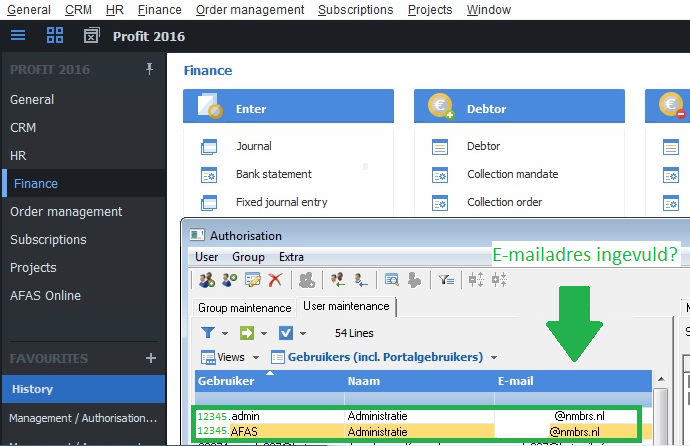Open the Gebruikers (incl. Portalgebruikers) view dropdown
690x446 pixels.
point(494,357)
